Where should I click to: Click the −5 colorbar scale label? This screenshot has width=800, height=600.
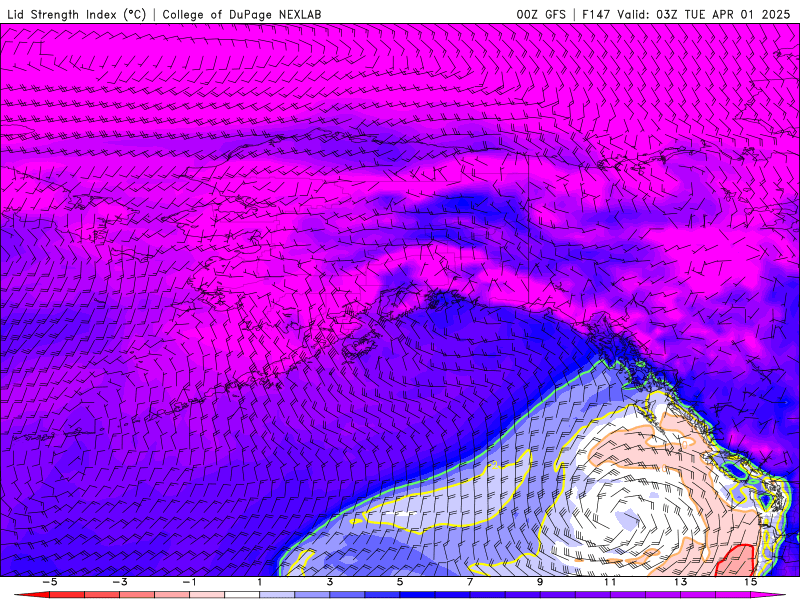49,582
